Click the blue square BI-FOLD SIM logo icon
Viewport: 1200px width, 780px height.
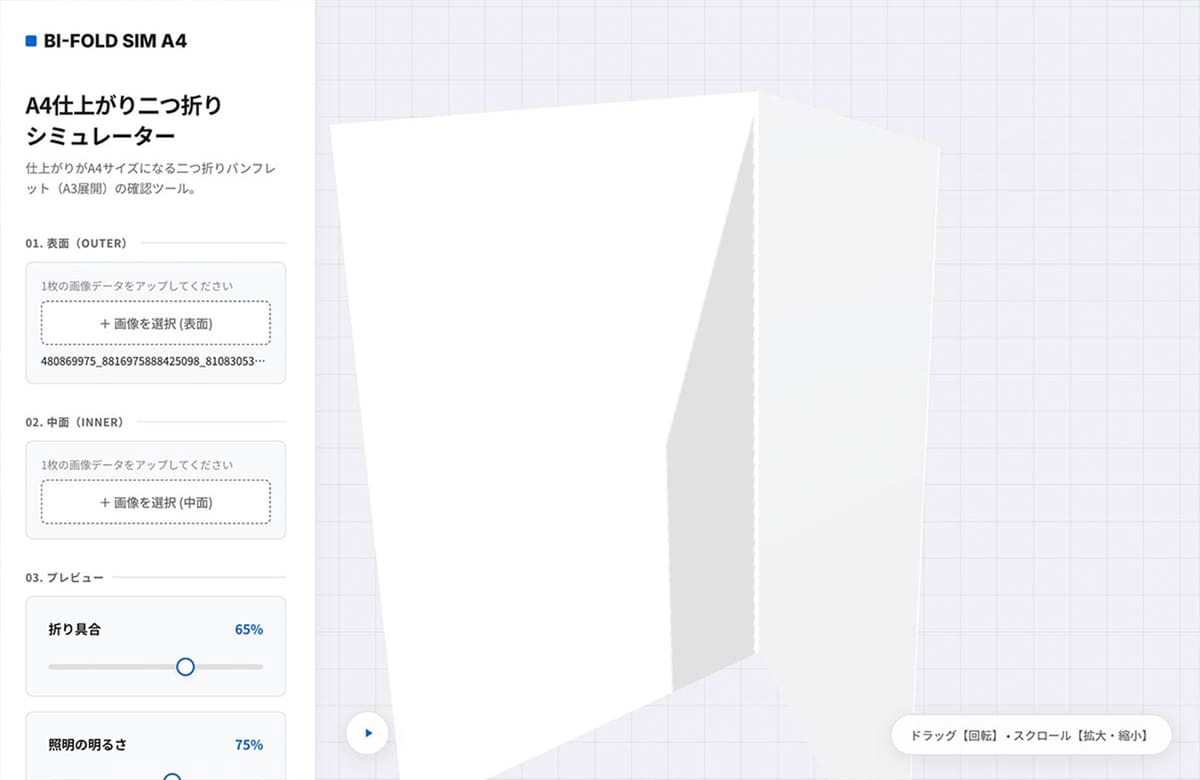click(x=31, y=42)
